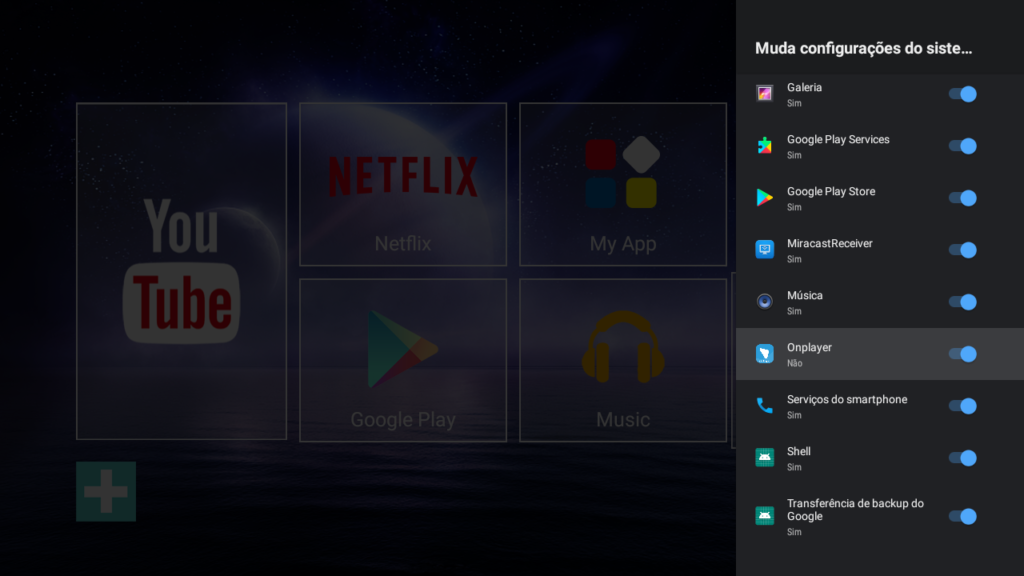This screenshot has width=1024, height=576.
Task: Select the "MiracastReceiver" label
Action: [x=829, y=244]
